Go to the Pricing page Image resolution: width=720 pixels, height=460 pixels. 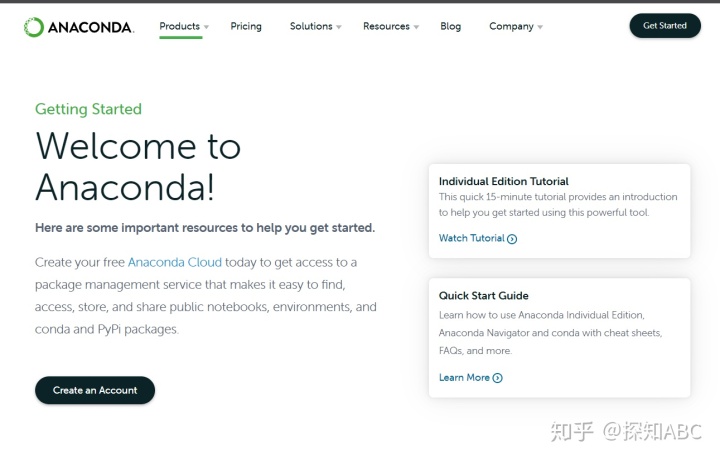[246, 26]
